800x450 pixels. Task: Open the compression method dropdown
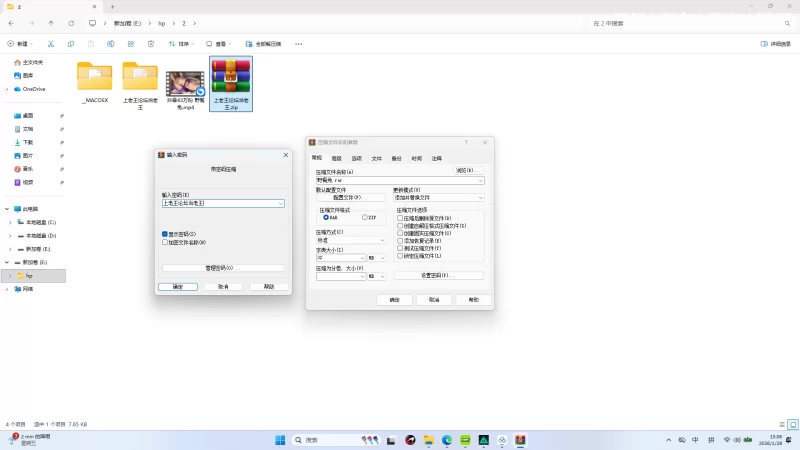point(382,240)
